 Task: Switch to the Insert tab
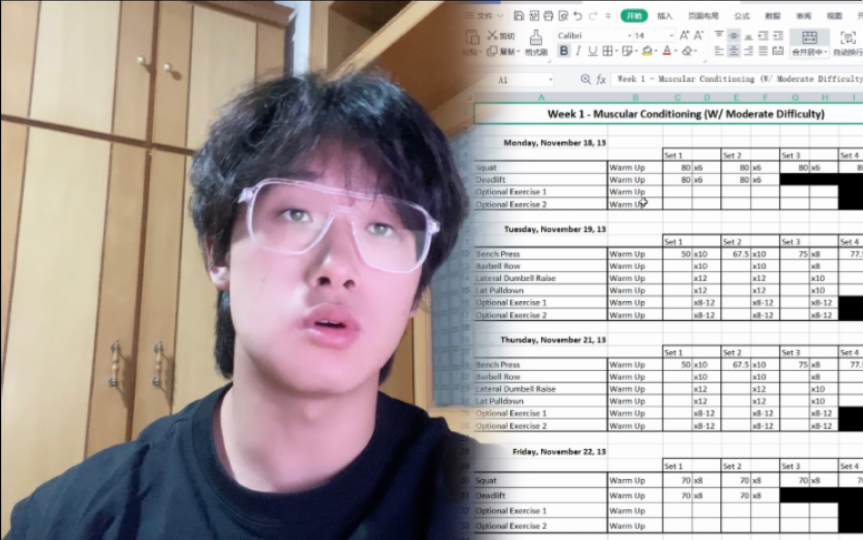665,16
